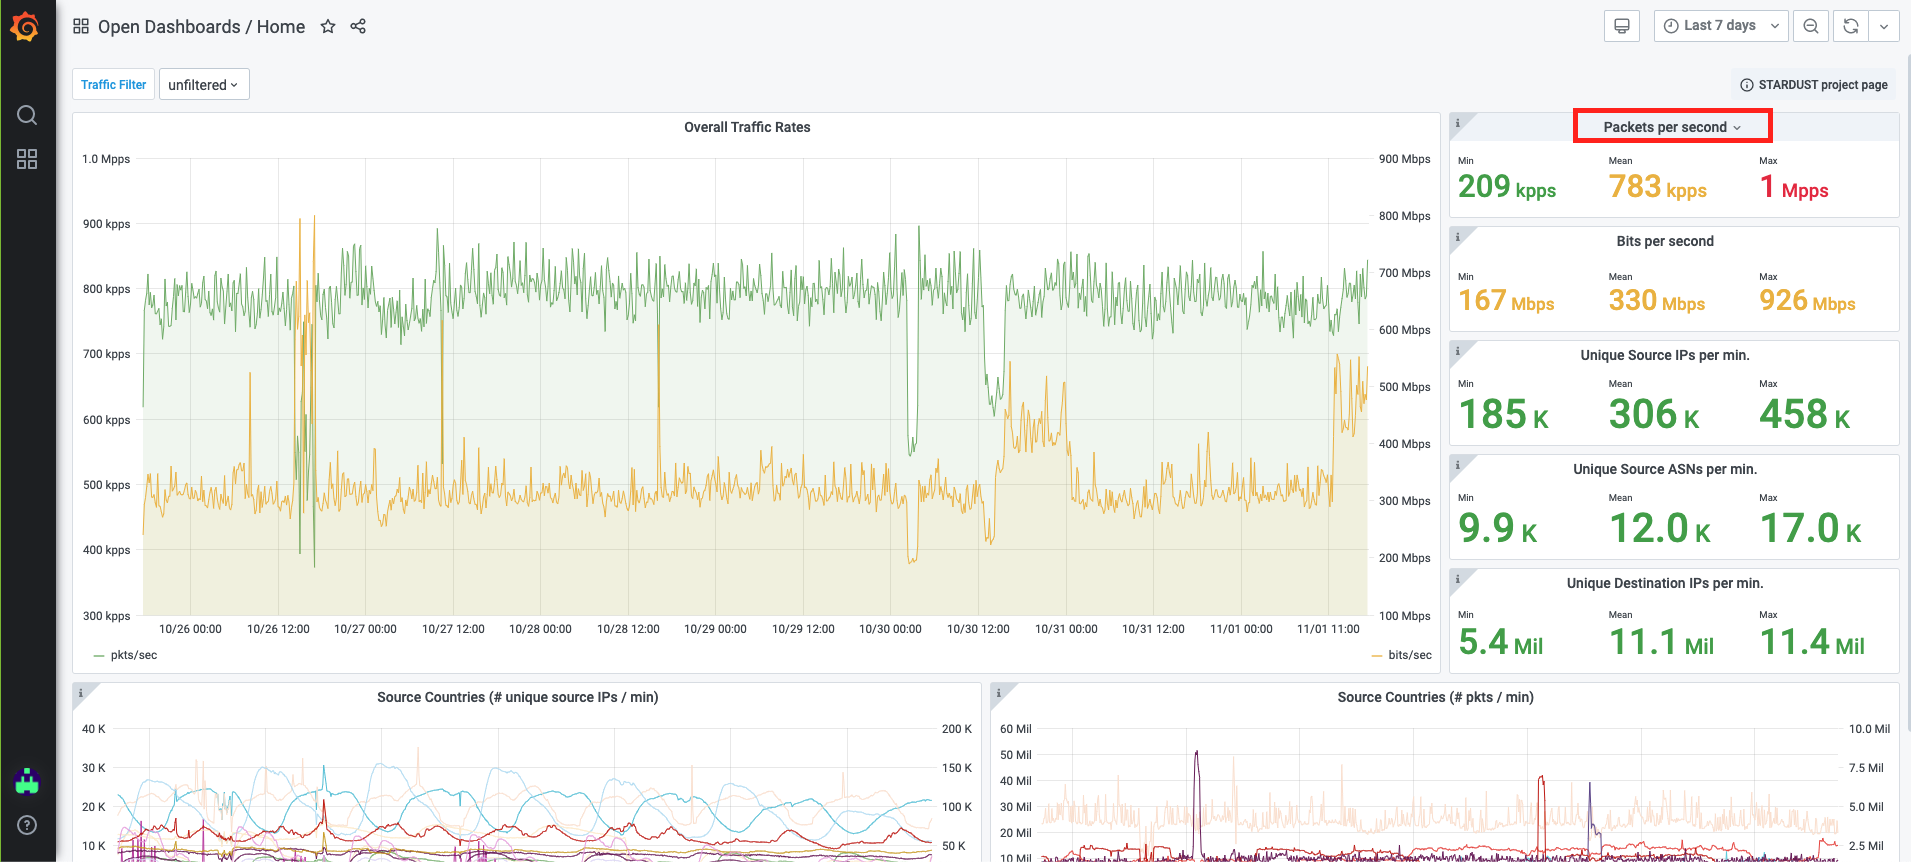The height and width of the screenshot is (862, 1911).
Task: Open the Last 7 days time picker
Action: coord(1721,26)
